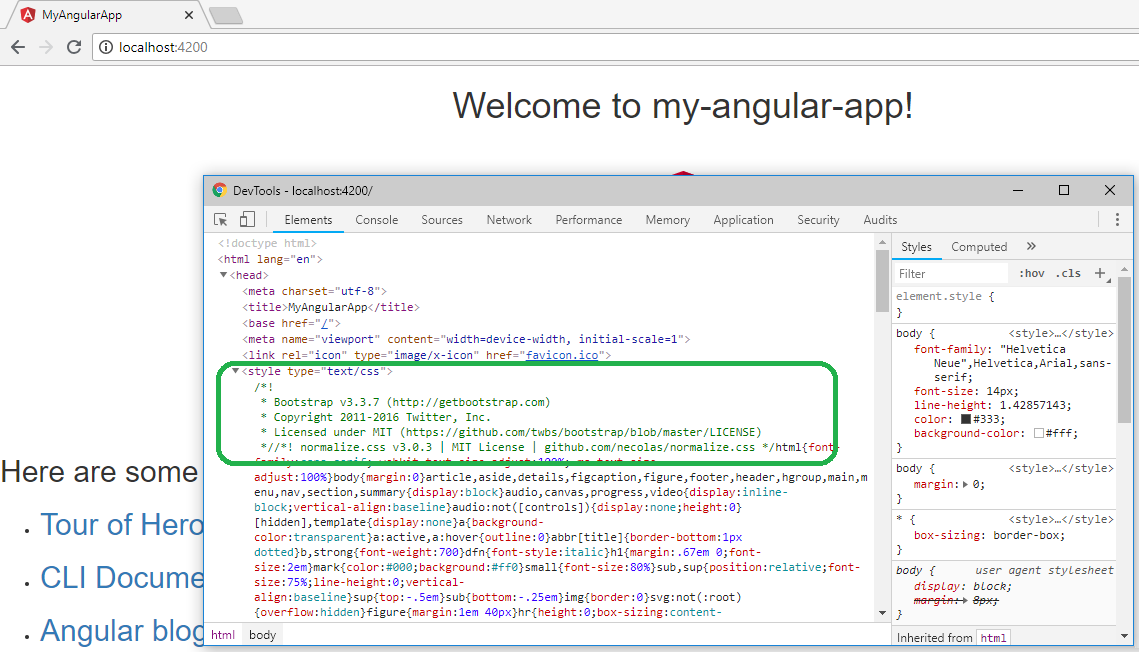
Task: Click the Elements panel scrollbar up arrow
Action: click(x=883, y=243)
